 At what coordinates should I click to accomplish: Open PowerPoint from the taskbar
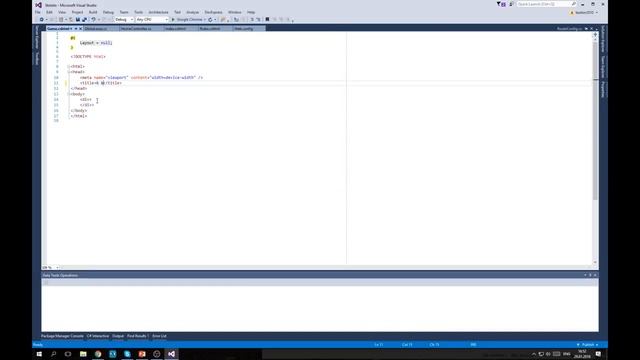coord(142,354)
